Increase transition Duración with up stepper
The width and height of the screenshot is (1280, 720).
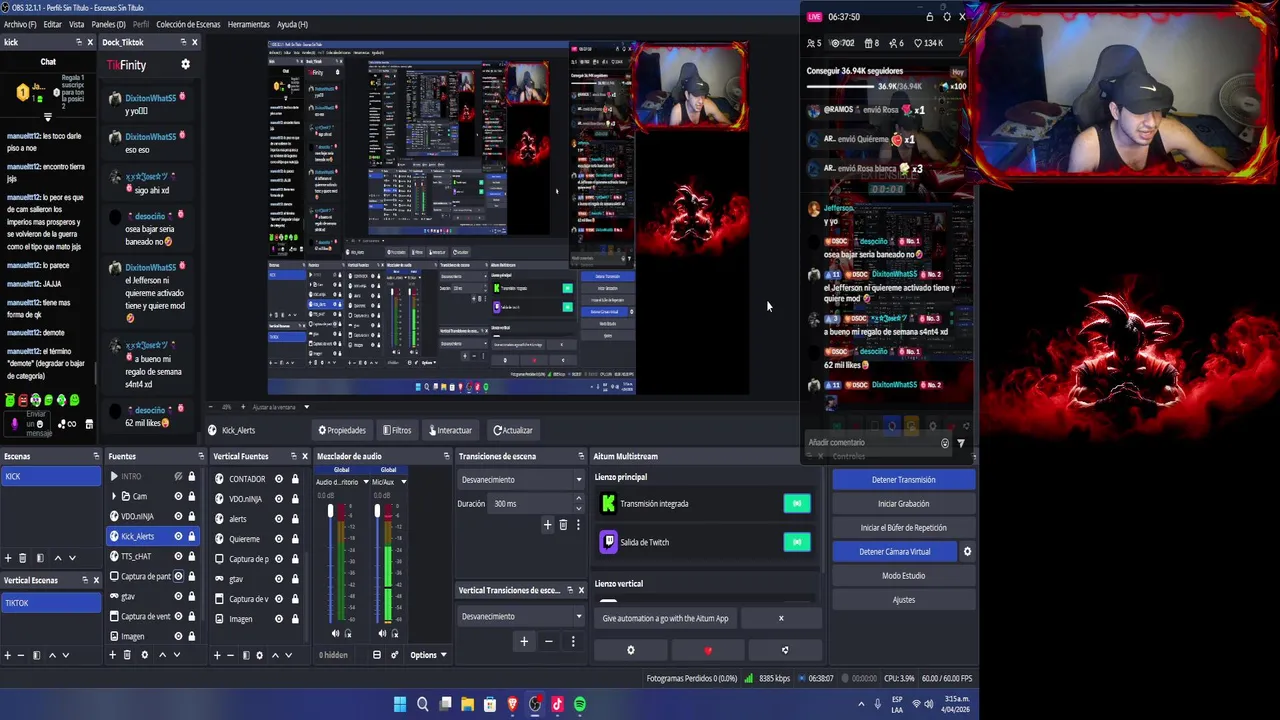tap(578, 500)
